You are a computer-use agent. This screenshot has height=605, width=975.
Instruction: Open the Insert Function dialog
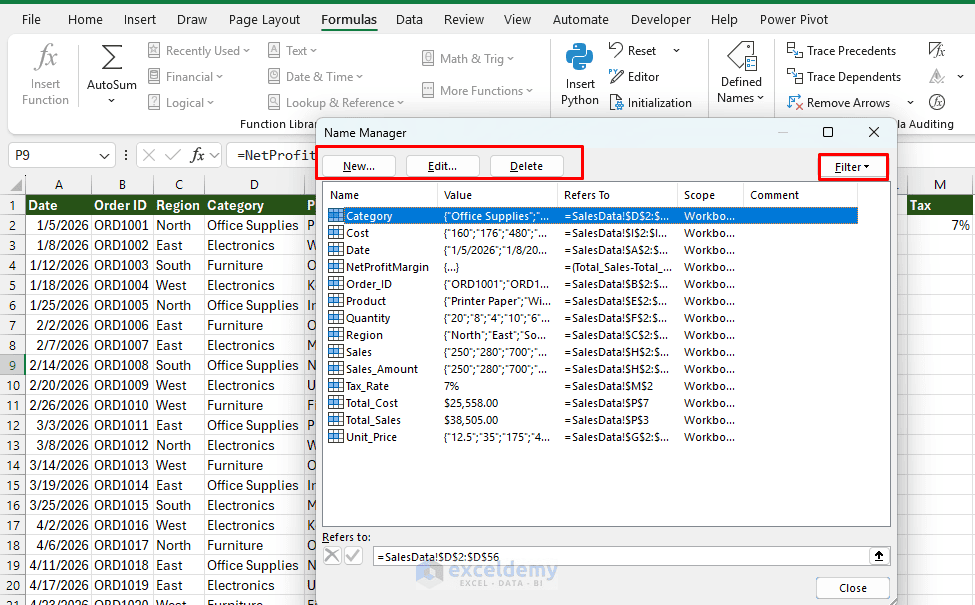(x=45, y=74)
